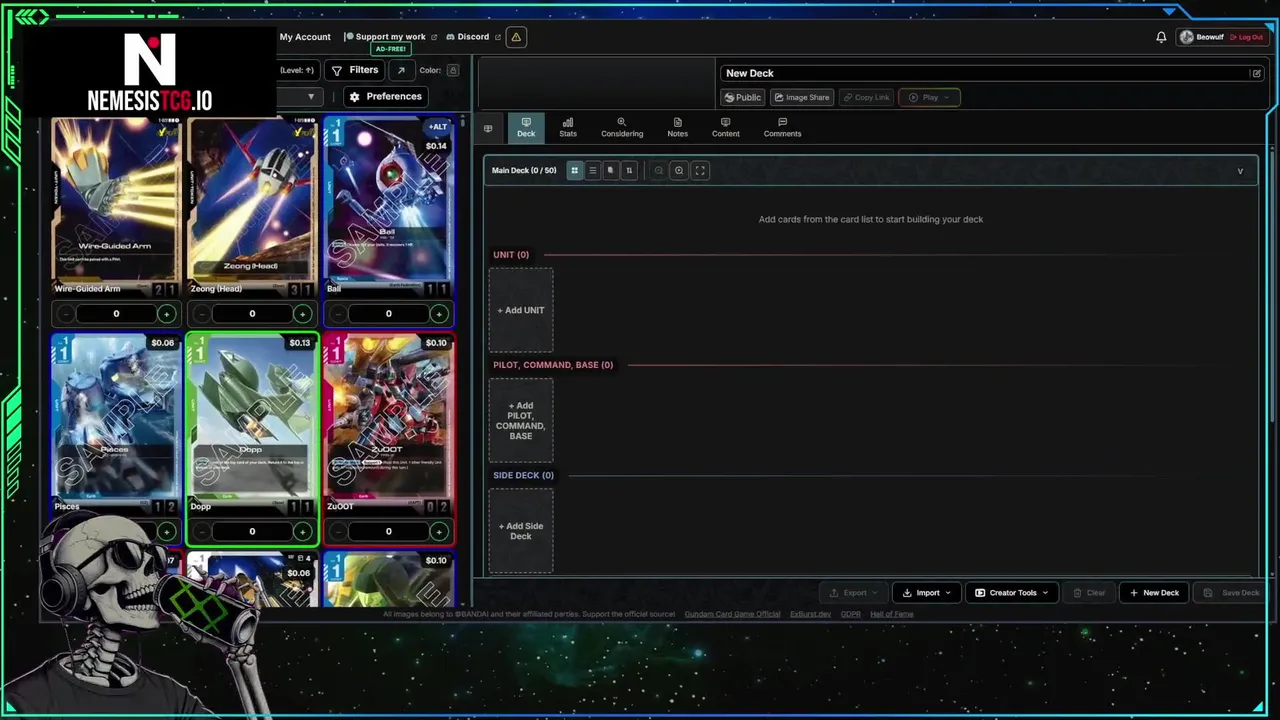Open the Play dropdown
The height and width of the screenshot is (720, 1280).
tap(929, 97)
